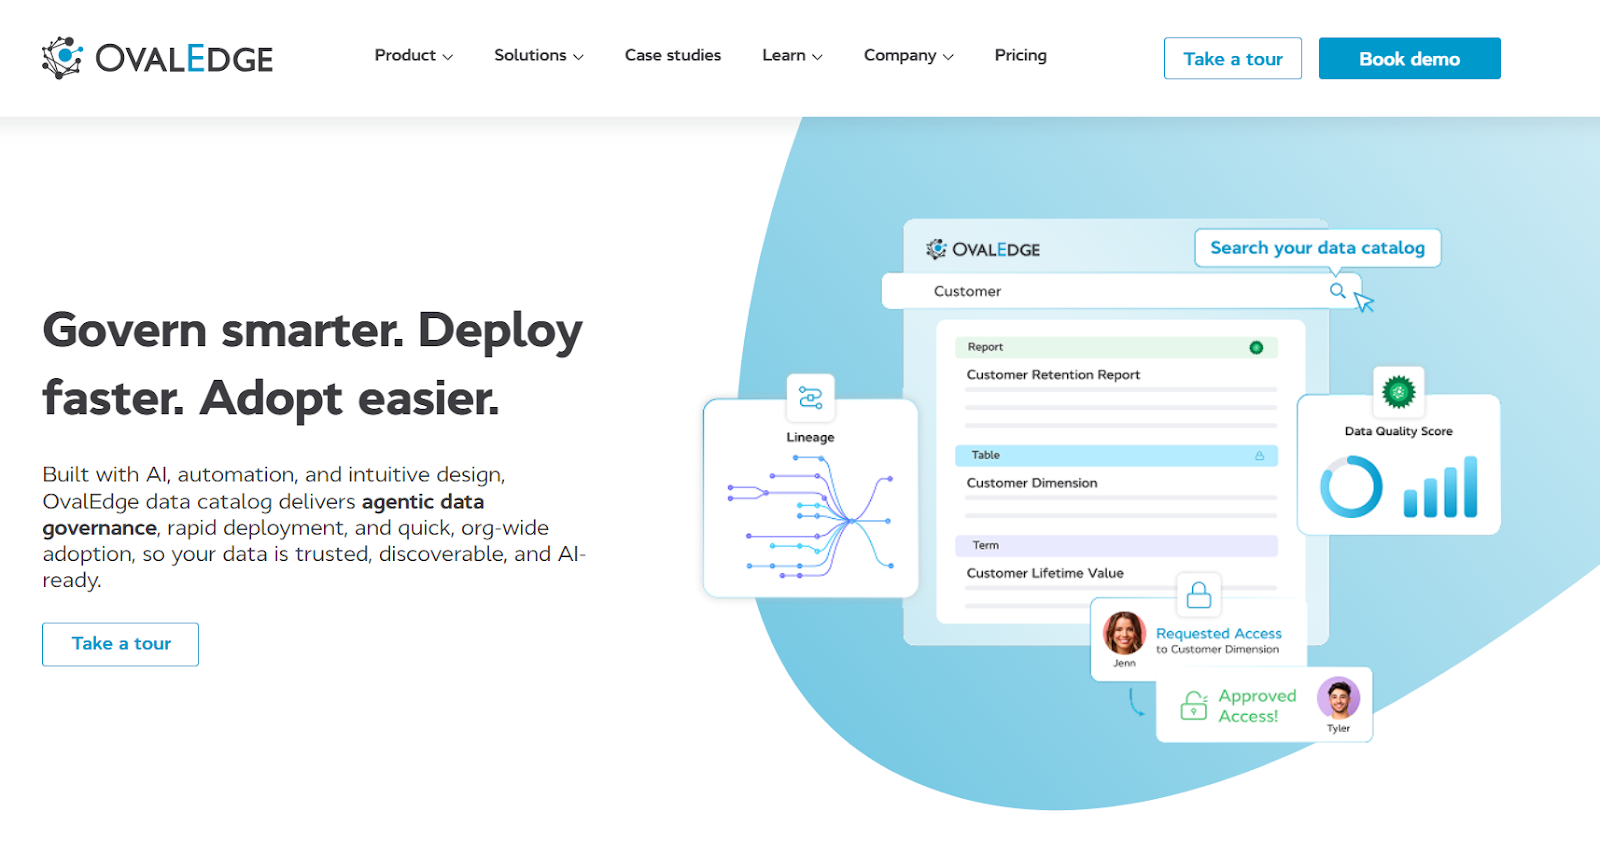The image size is (1600, 855).
Task: Open the Company menu
Action: tap(908, 55)
